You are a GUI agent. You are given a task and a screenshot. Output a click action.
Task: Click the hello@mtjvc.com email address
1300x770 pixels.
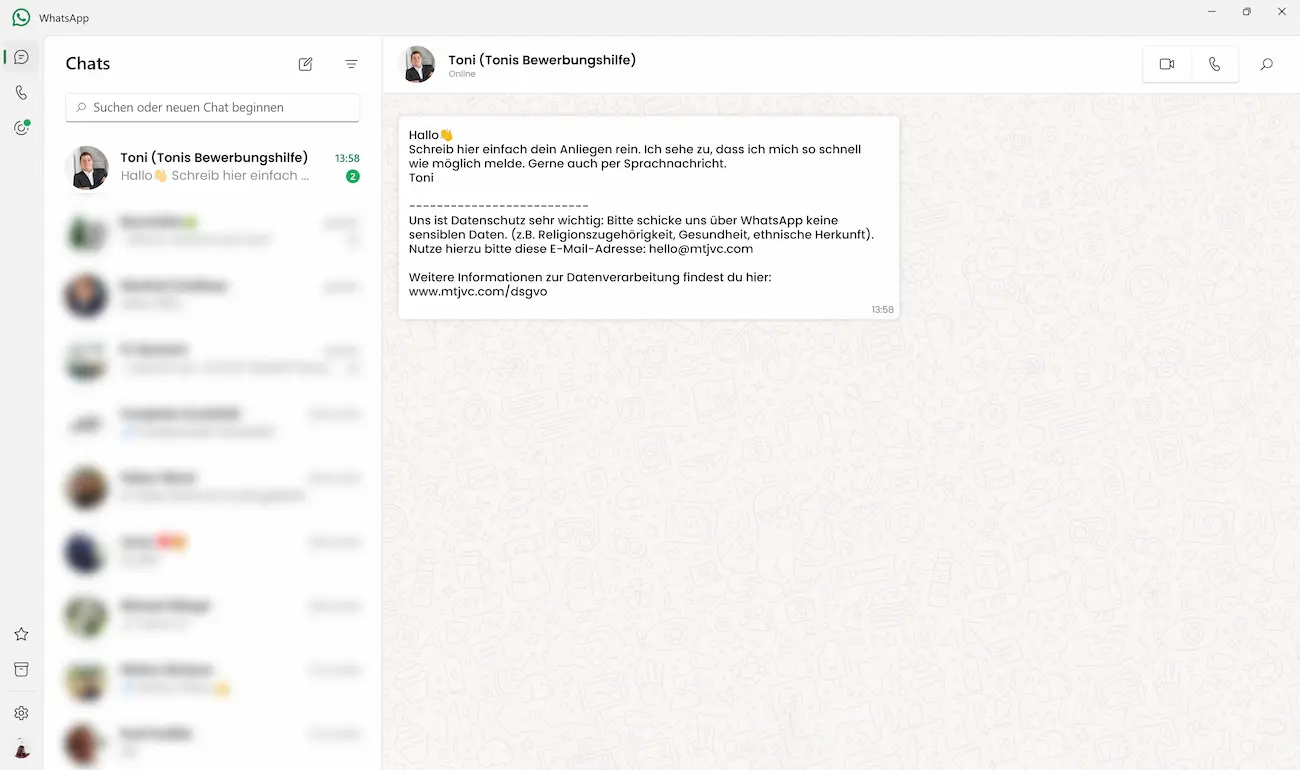click(700, 249)
